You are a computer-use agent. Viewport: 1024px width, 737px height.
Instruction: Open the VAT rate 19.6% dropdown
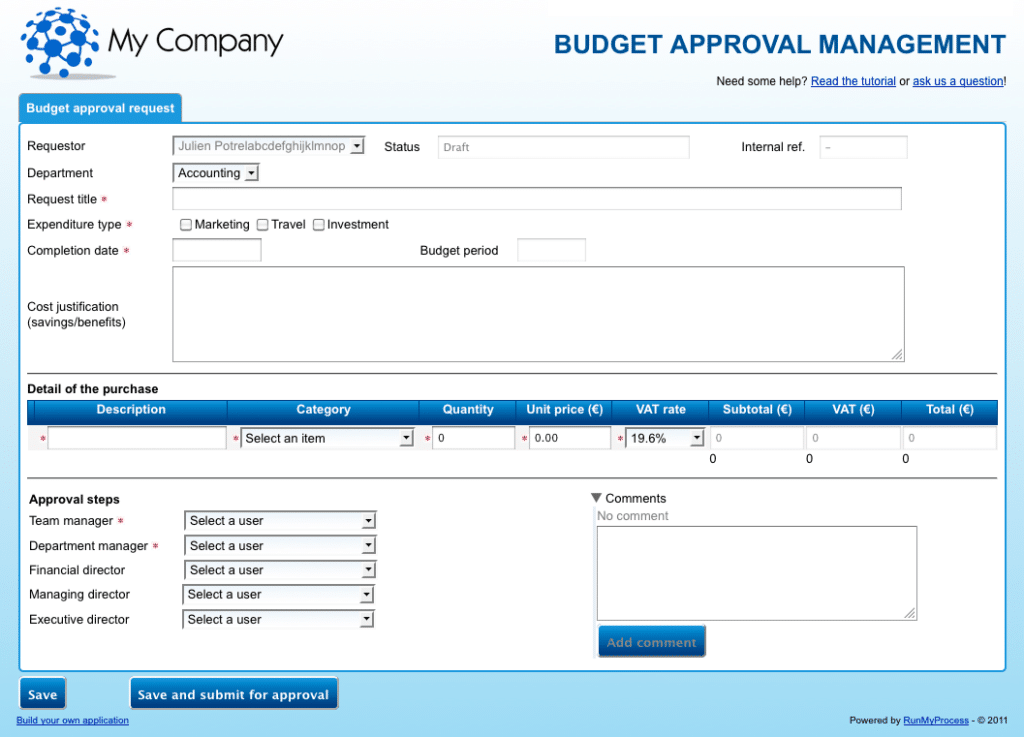pyautogui.click(x=665, y=438)
